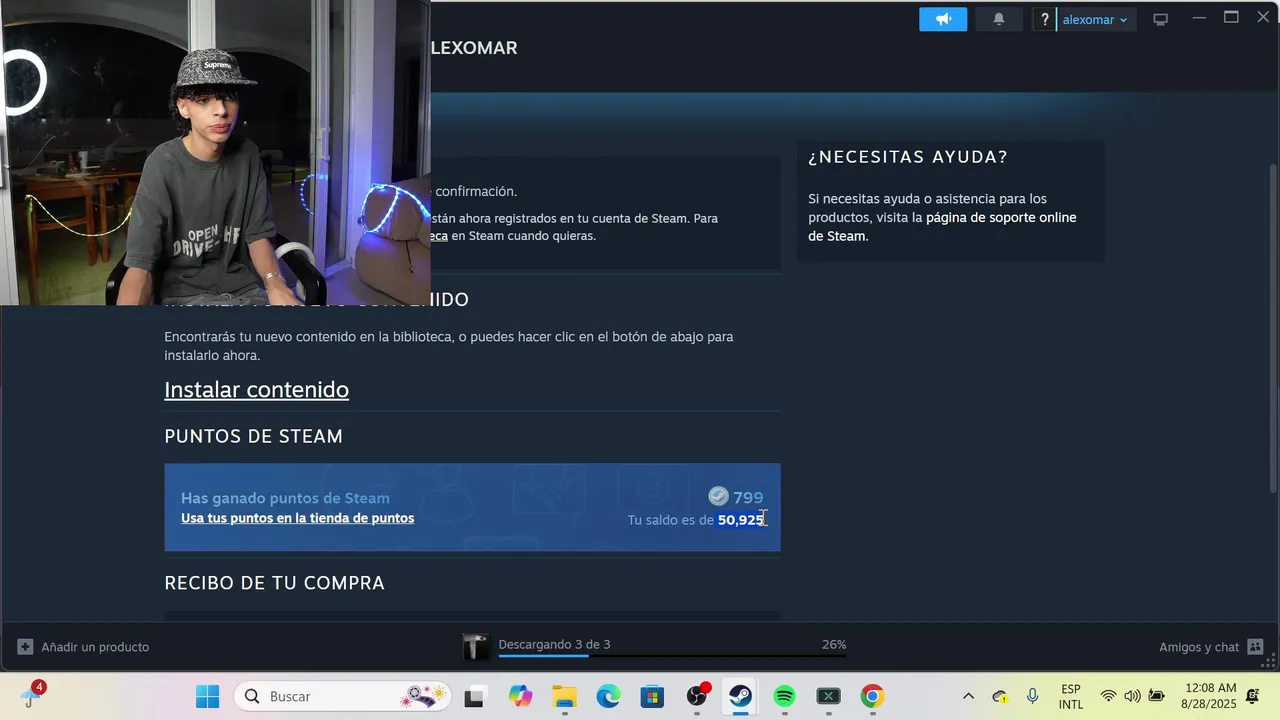The width and height of the screenshot is (1280, 720).
Task: Launch Copilot from the taskbar
Action: (520, 696)
